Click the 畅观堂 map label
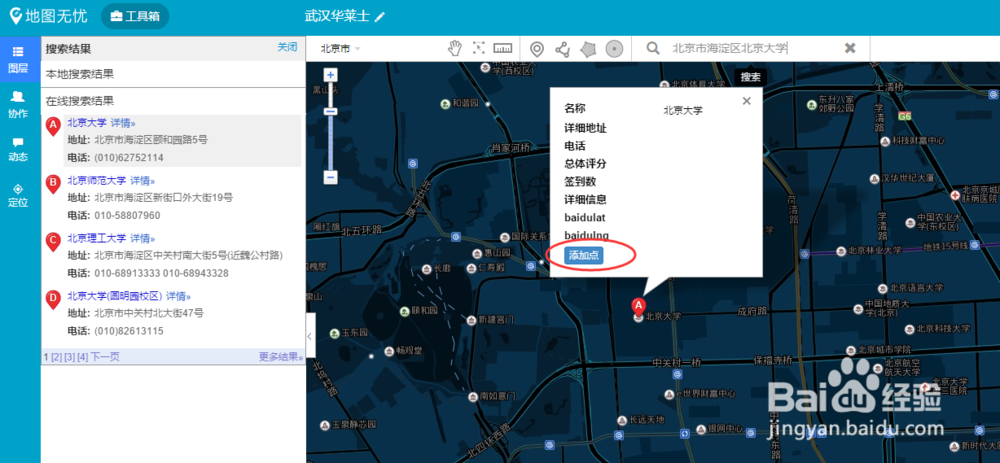Viewport: 1000px width, 463px height. 409,350
